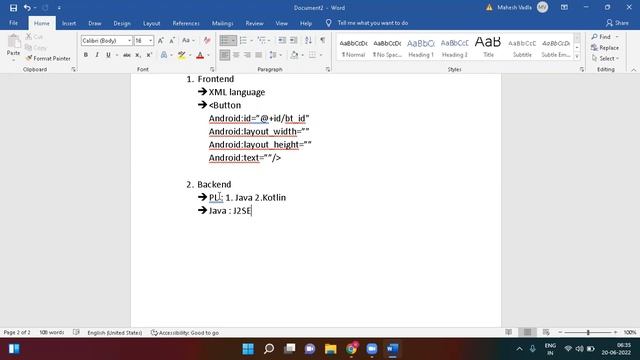Viewport: 640px width, 360px height.
Task: Open the font name dropdown
Action: tap(129, 40)
